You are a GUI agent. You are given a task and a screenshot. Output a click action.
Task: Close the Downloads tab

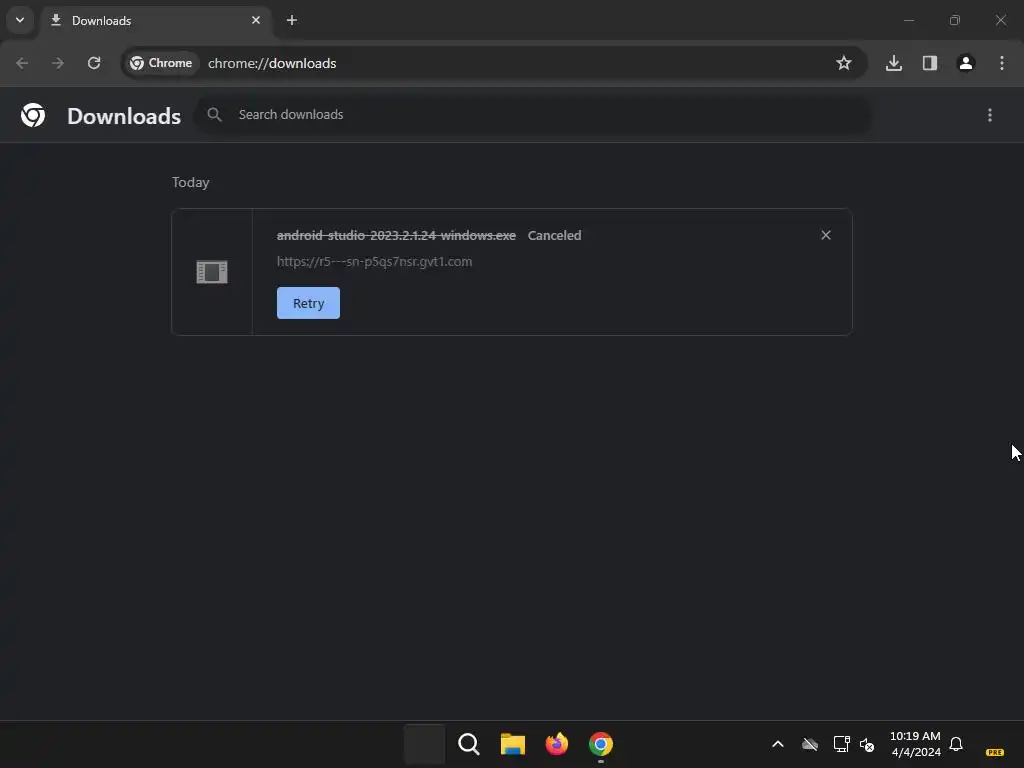coord(256,20)
